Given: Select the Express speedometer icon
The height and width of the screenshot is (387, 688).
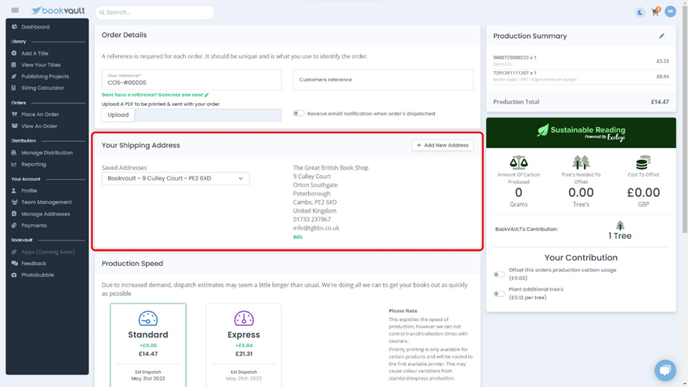Looking at the screenshot, I should tap(244, 319).
